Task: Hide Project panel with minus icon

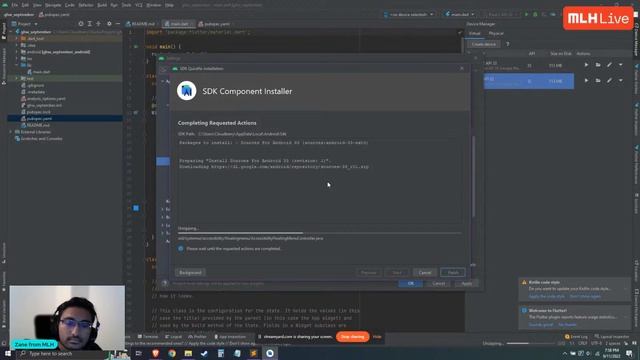Action: pos(118,24)
